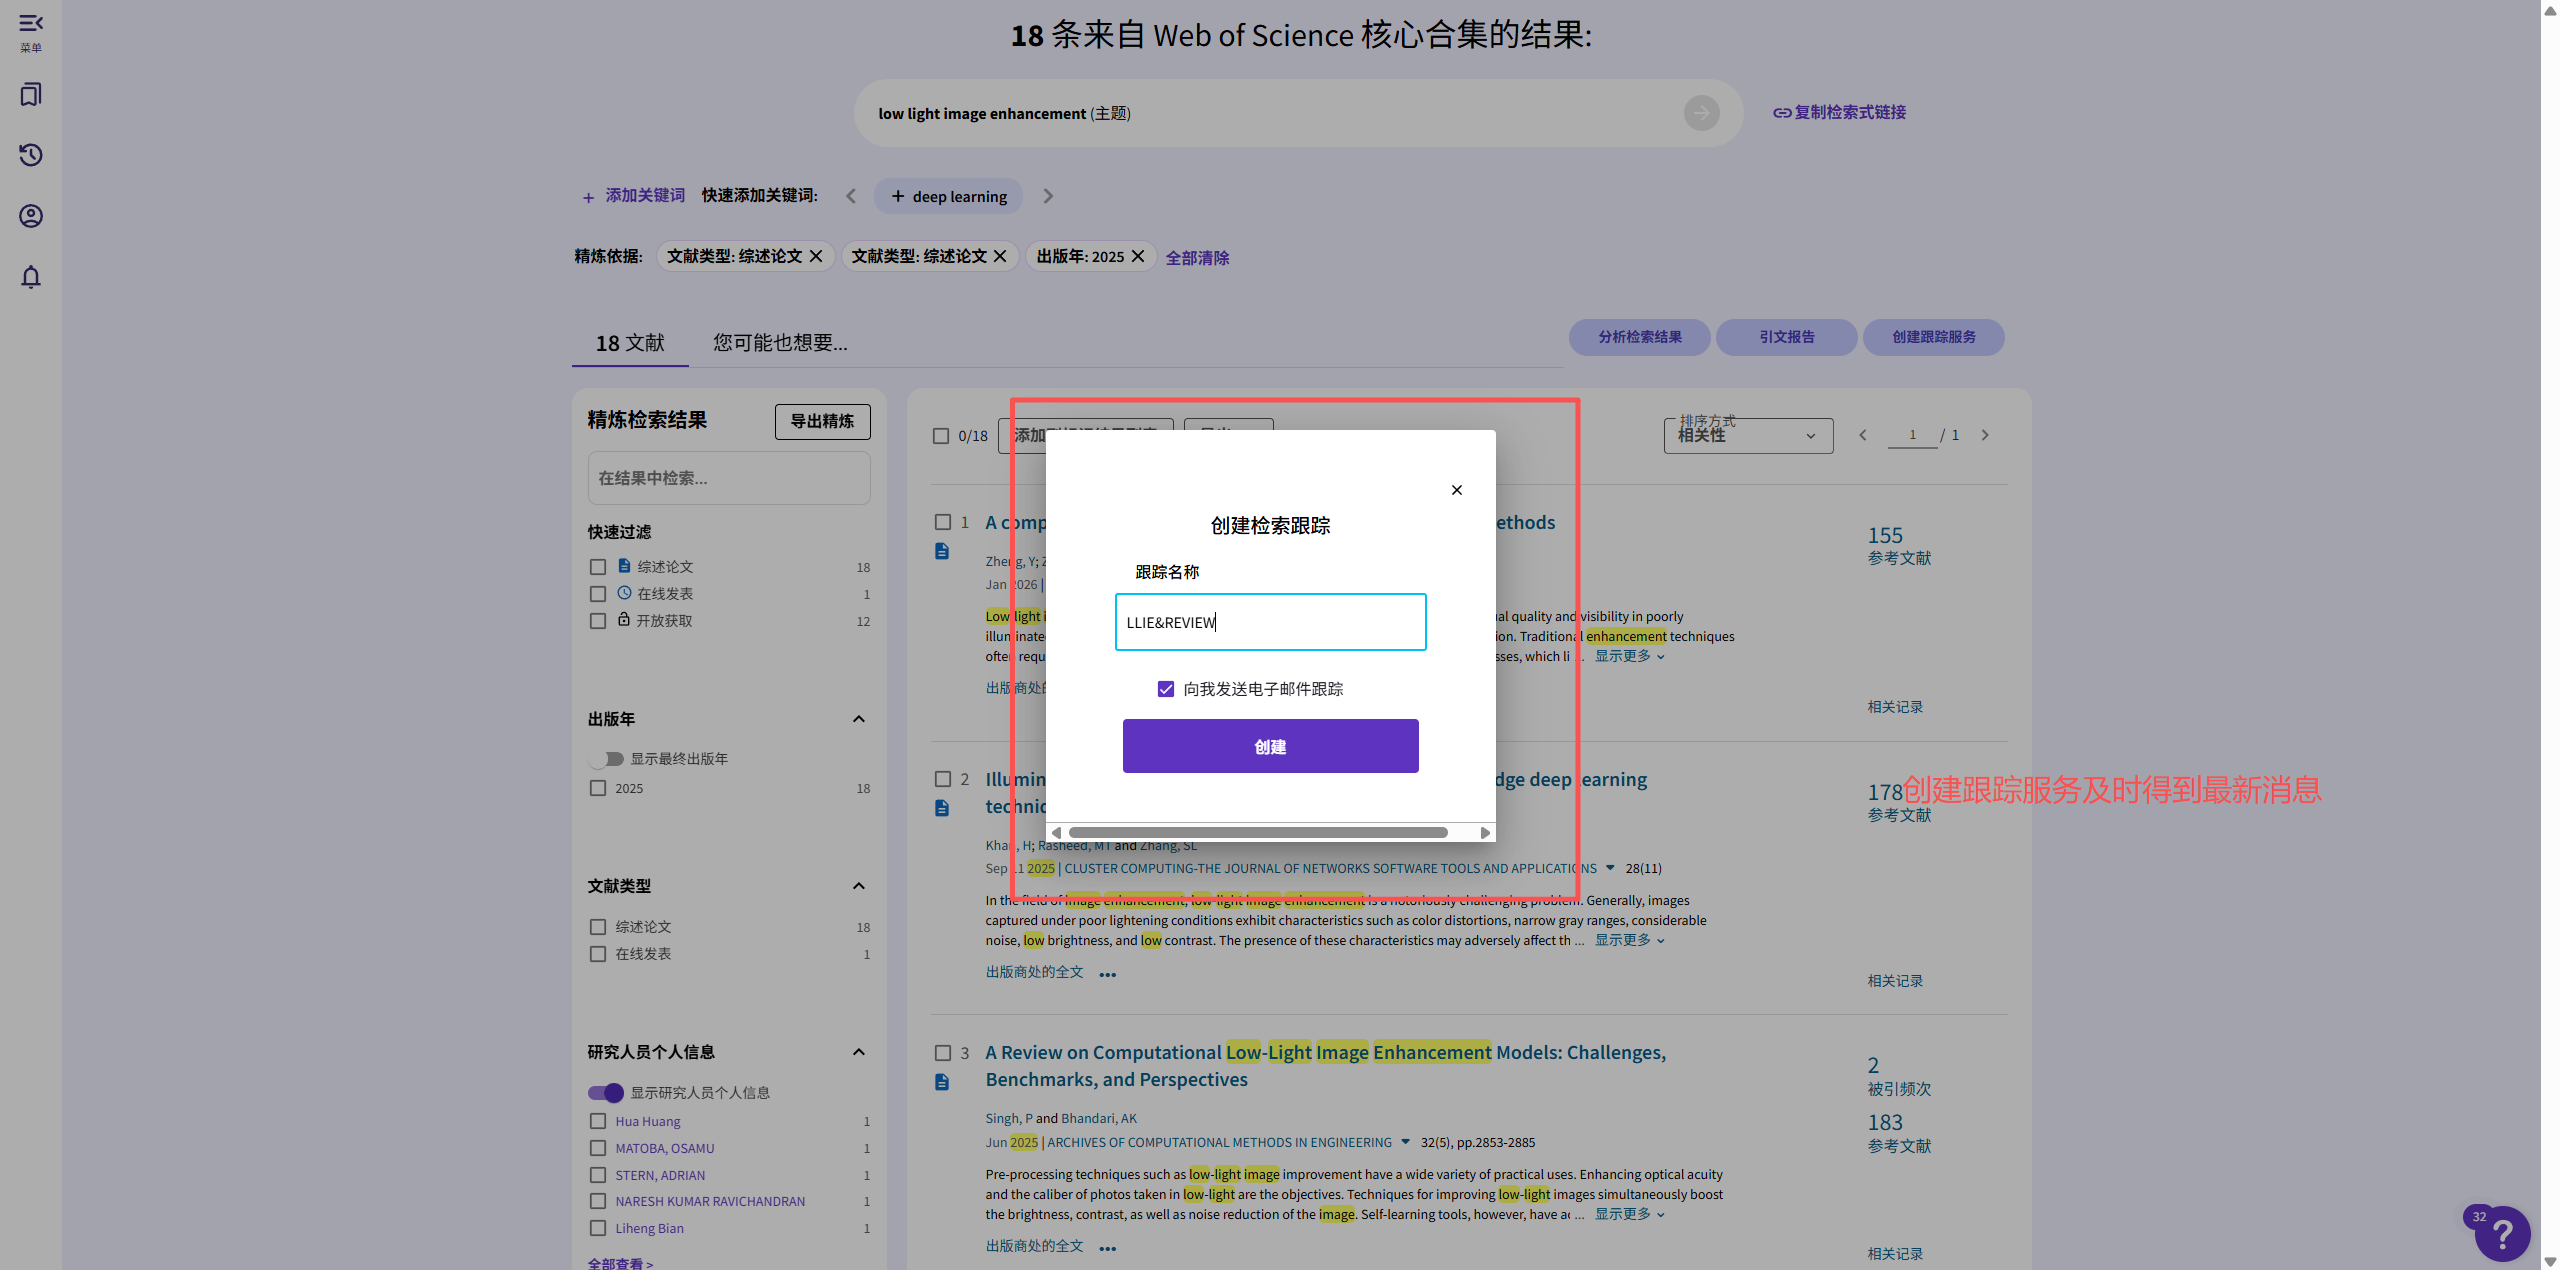Switch to 您可能也想要... tab

click(780, 343)
